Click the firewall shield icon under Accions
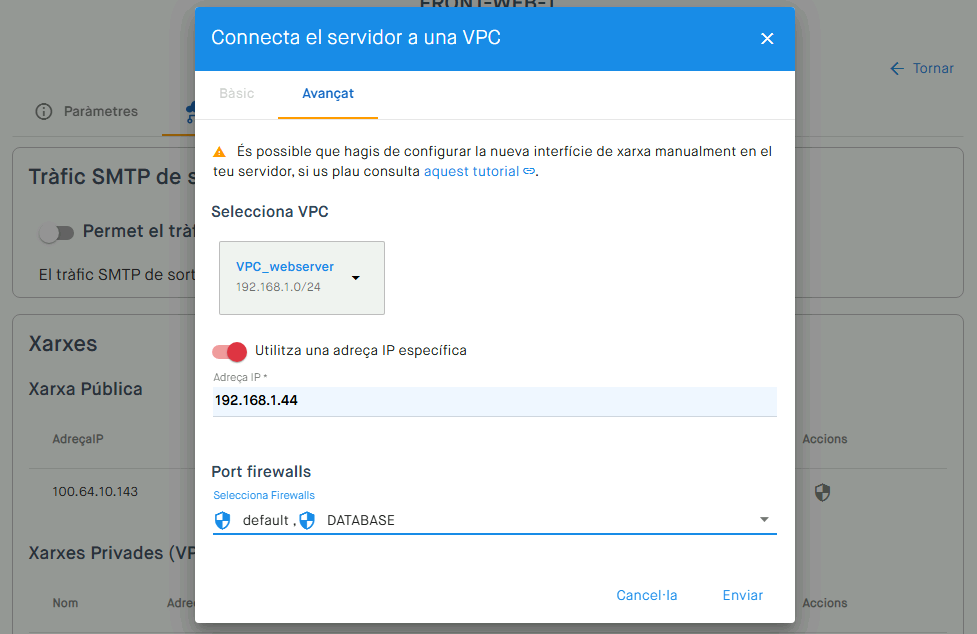 pos(822,493)
